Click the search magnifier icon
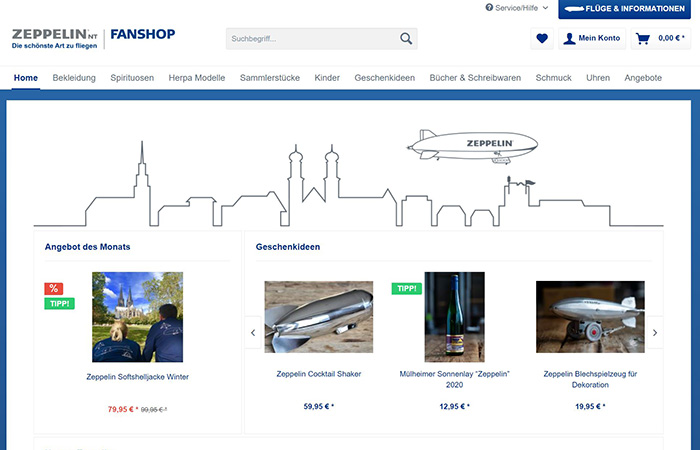The height and width of the screenshot is (450, 700). point(406,38)
